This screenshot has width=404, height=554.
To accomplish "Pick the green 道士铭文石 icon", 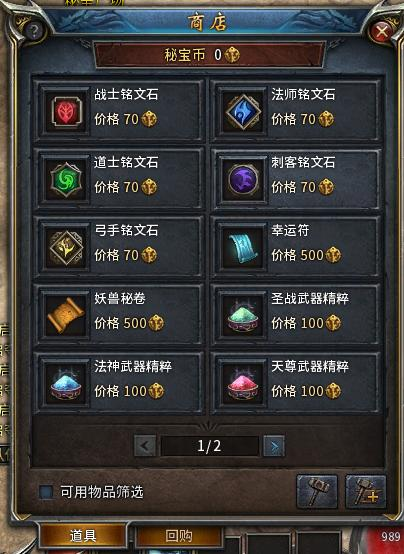I will 66,179.
